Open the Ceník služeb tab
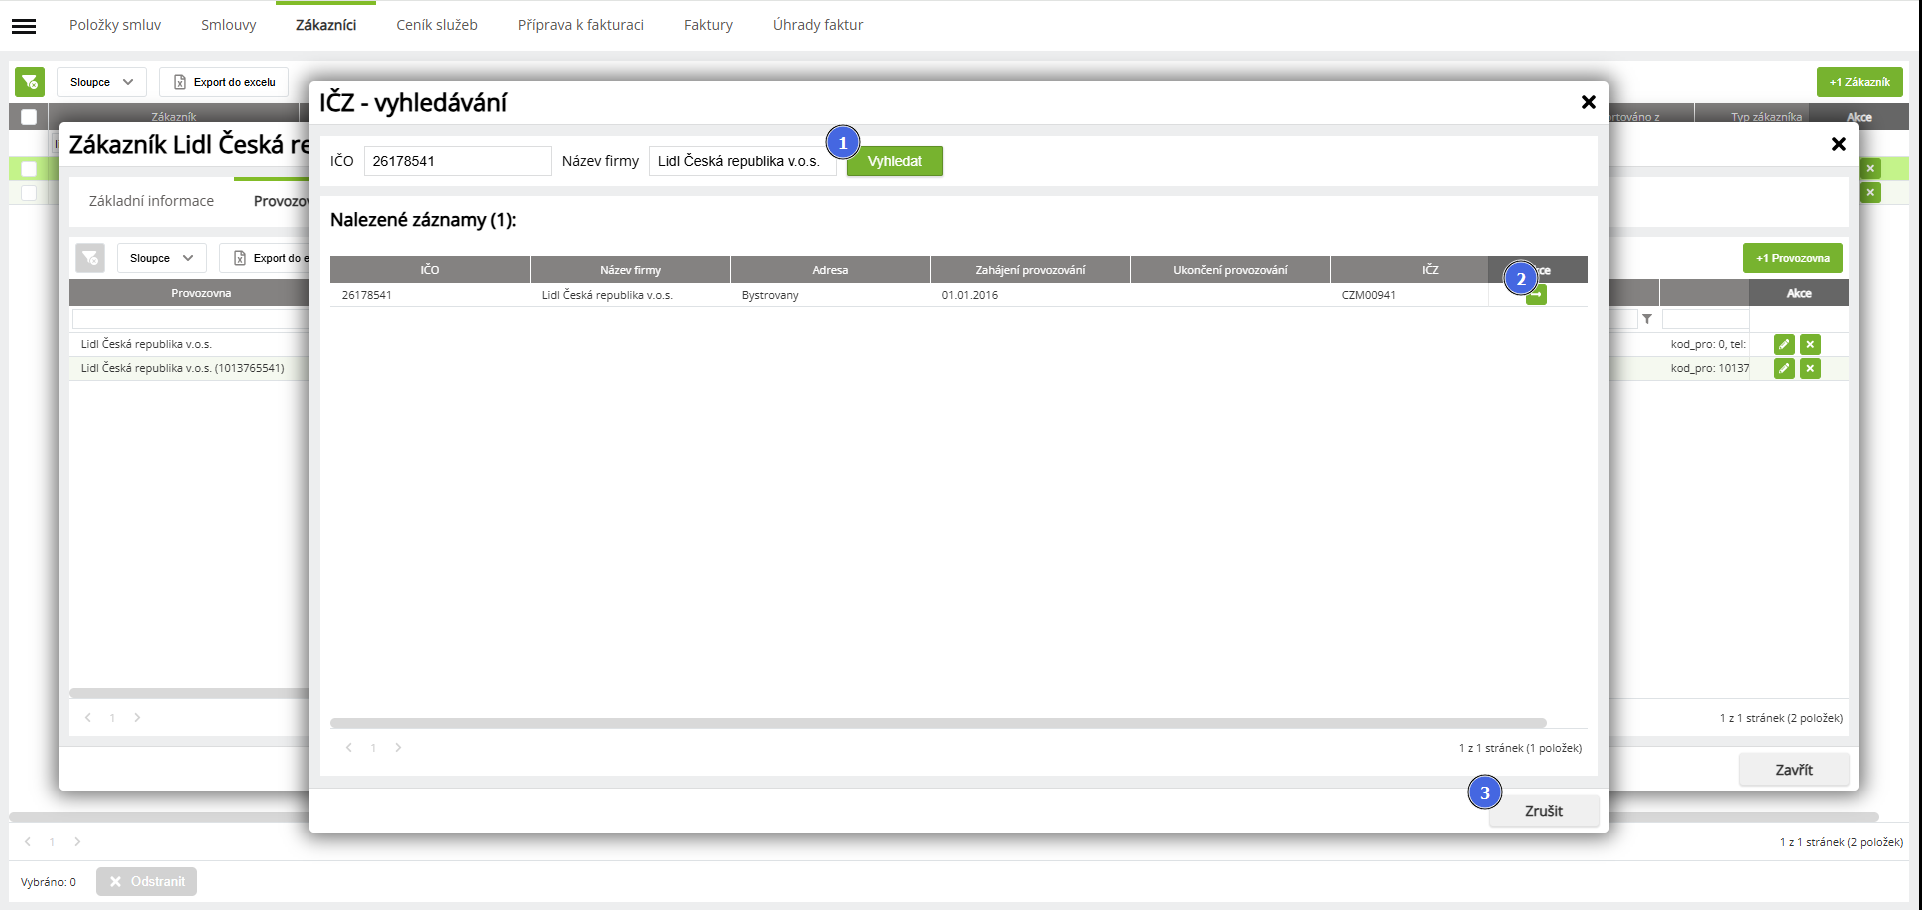Image resolution: width=1922 pixels, height=910 pixels. (437, 25)
